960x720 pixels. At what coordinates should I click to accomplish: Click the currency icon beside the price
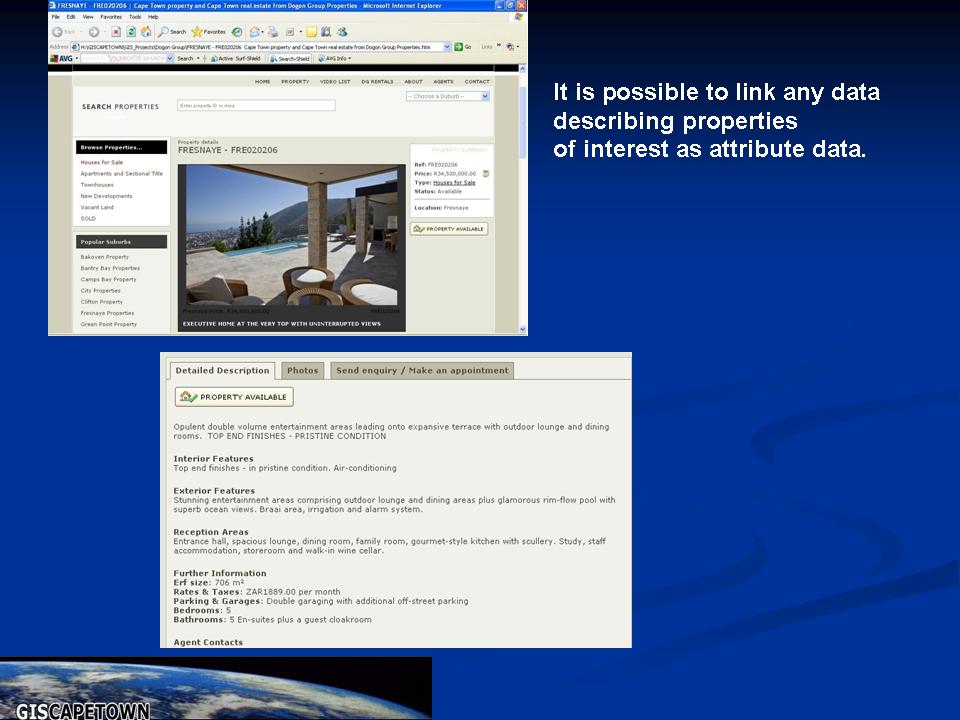point(485,173)
